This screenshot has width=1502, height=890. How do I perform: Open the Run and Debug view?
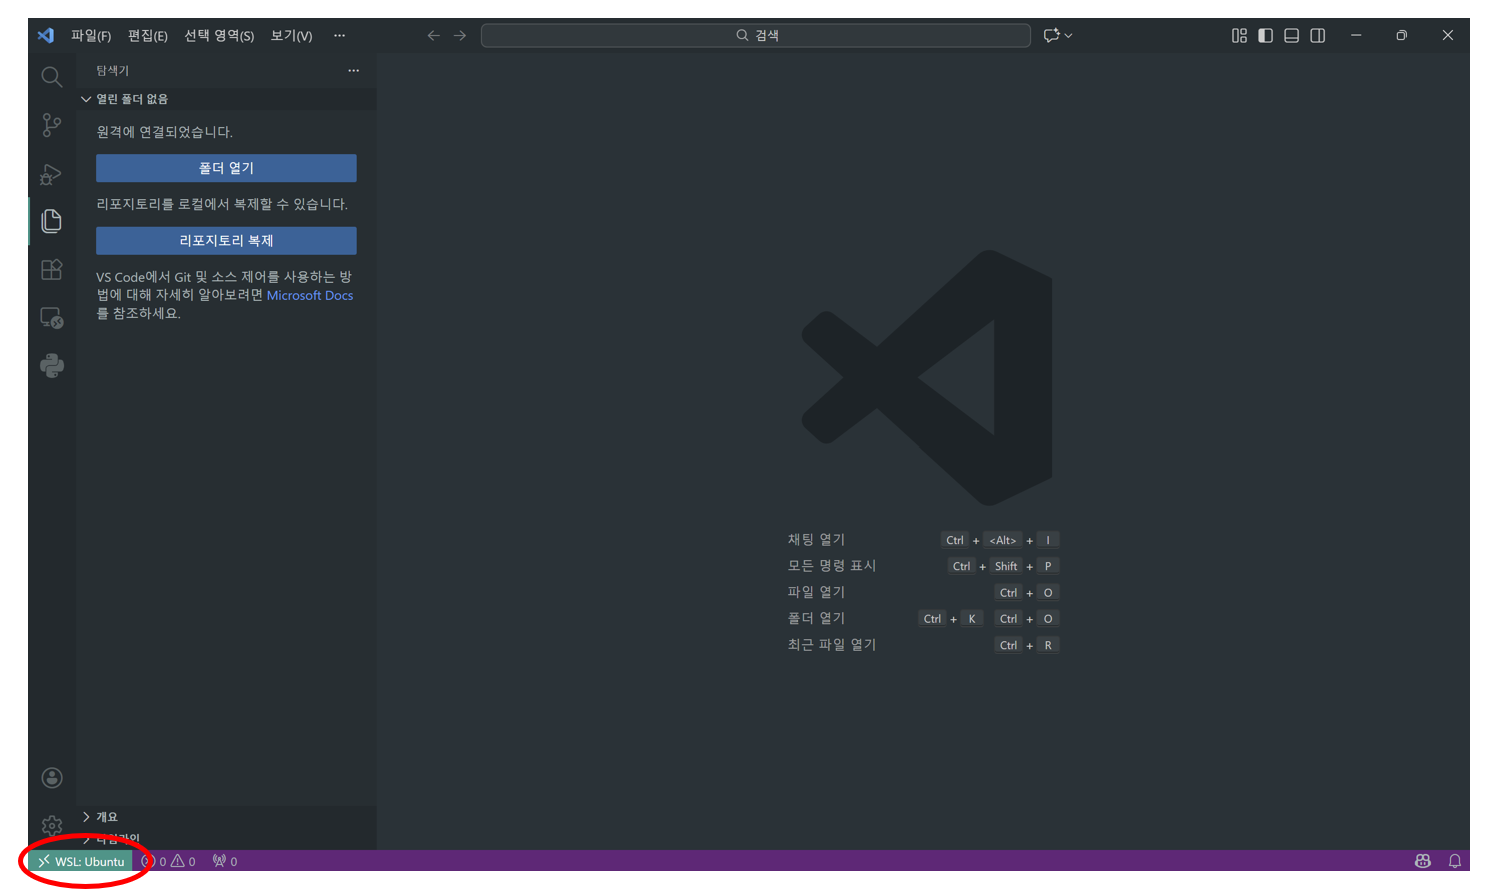[52, 174]
